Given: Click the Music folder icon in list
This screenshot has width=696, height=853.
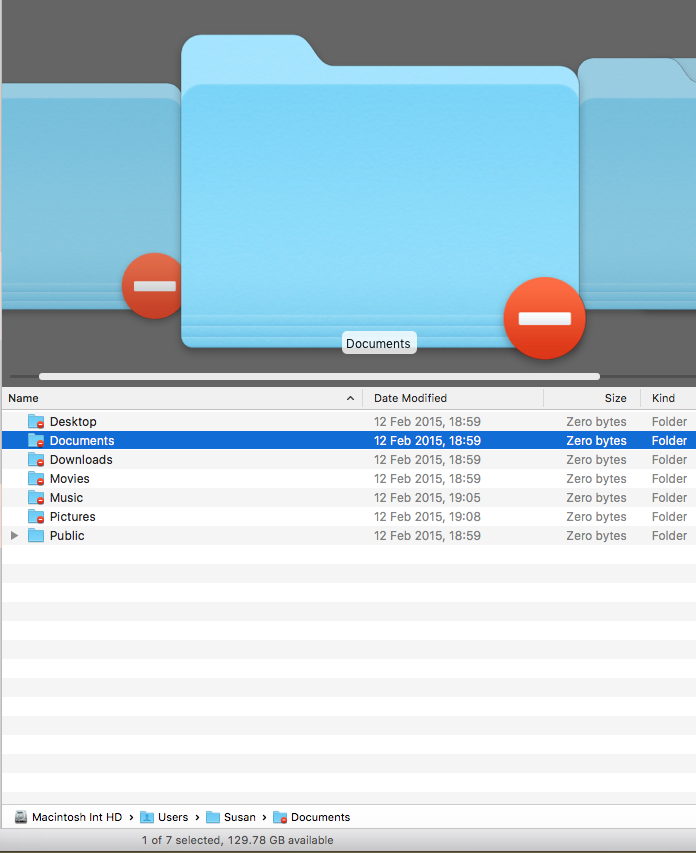Looking at the screenshot, I should pos(36,498).
